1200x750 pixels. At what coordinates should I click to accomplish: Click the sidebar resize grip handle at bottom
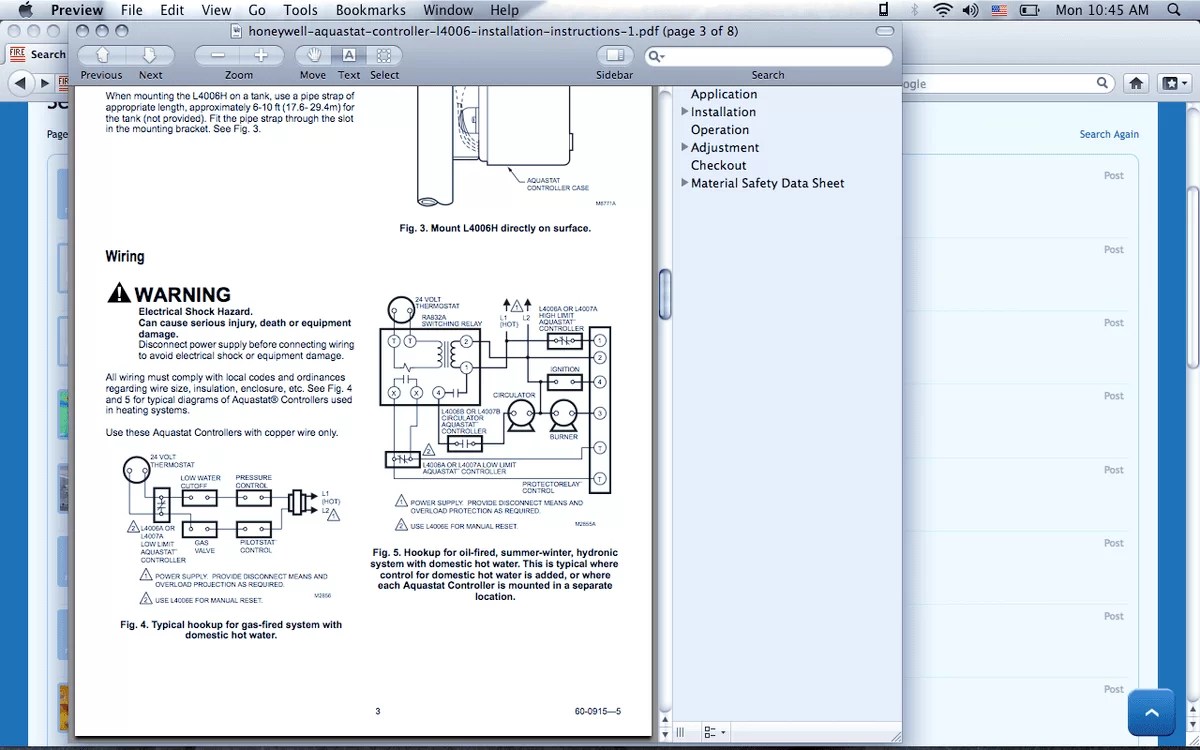[x=681, y=733]
